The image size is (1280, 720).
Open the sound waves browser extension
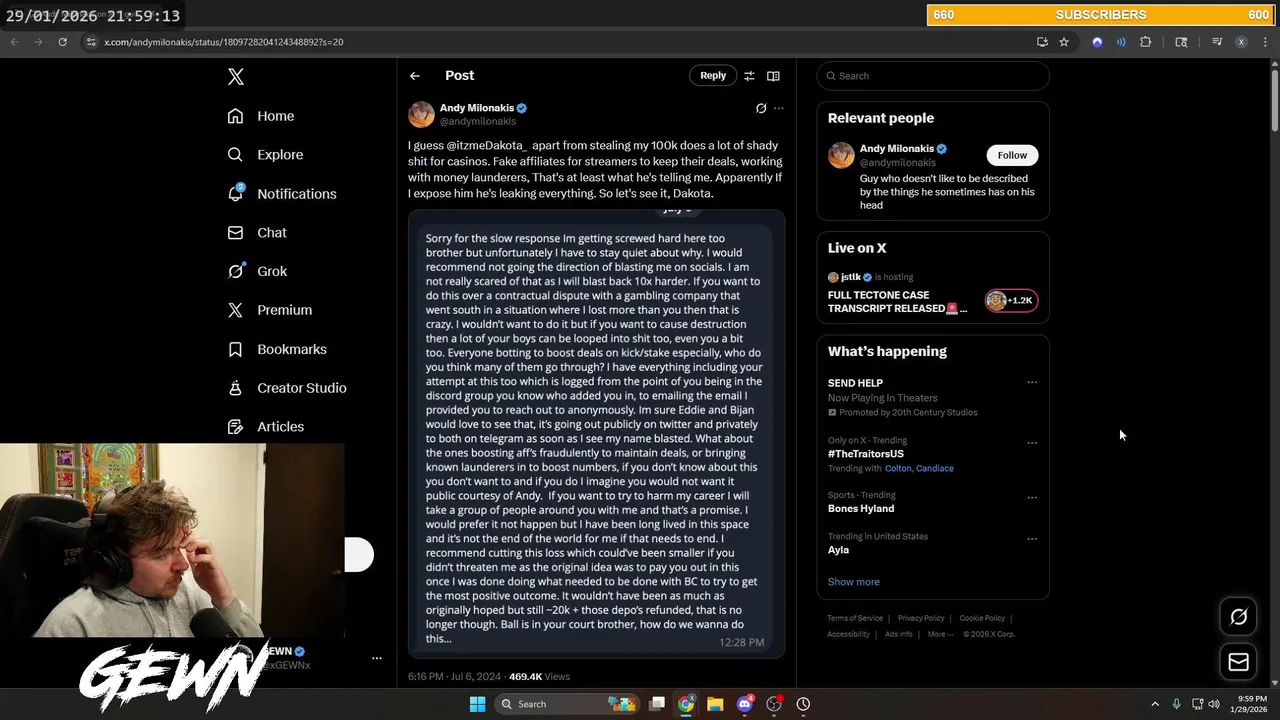[1121, 42]
